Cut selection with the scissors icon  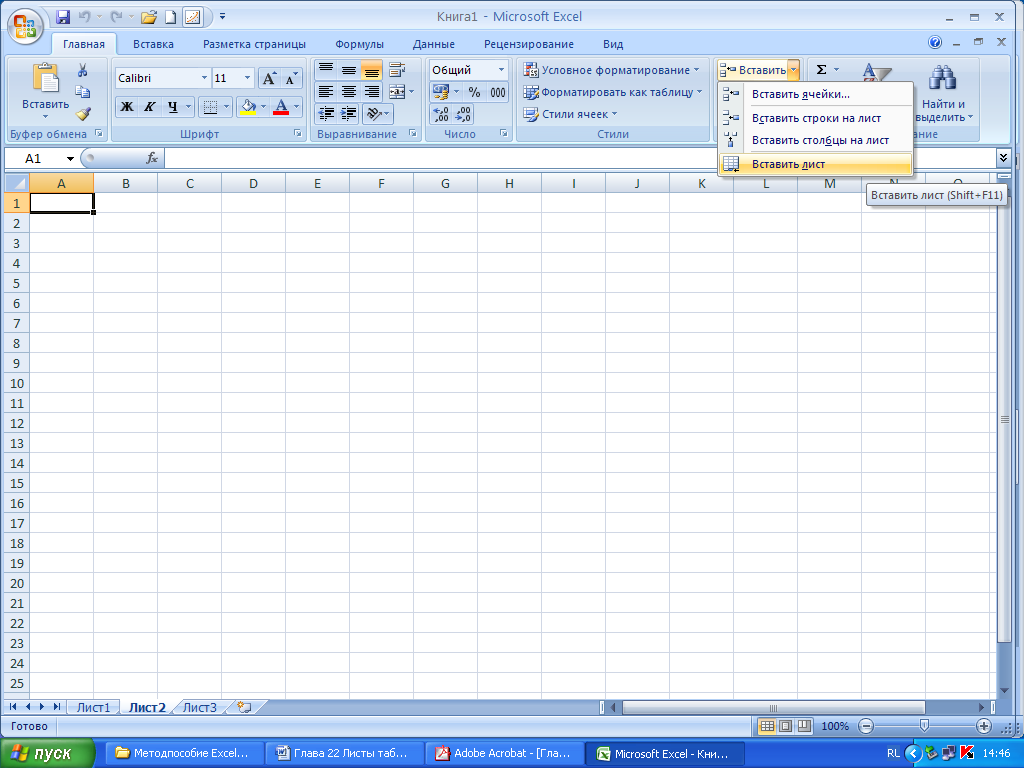point(82,70)
